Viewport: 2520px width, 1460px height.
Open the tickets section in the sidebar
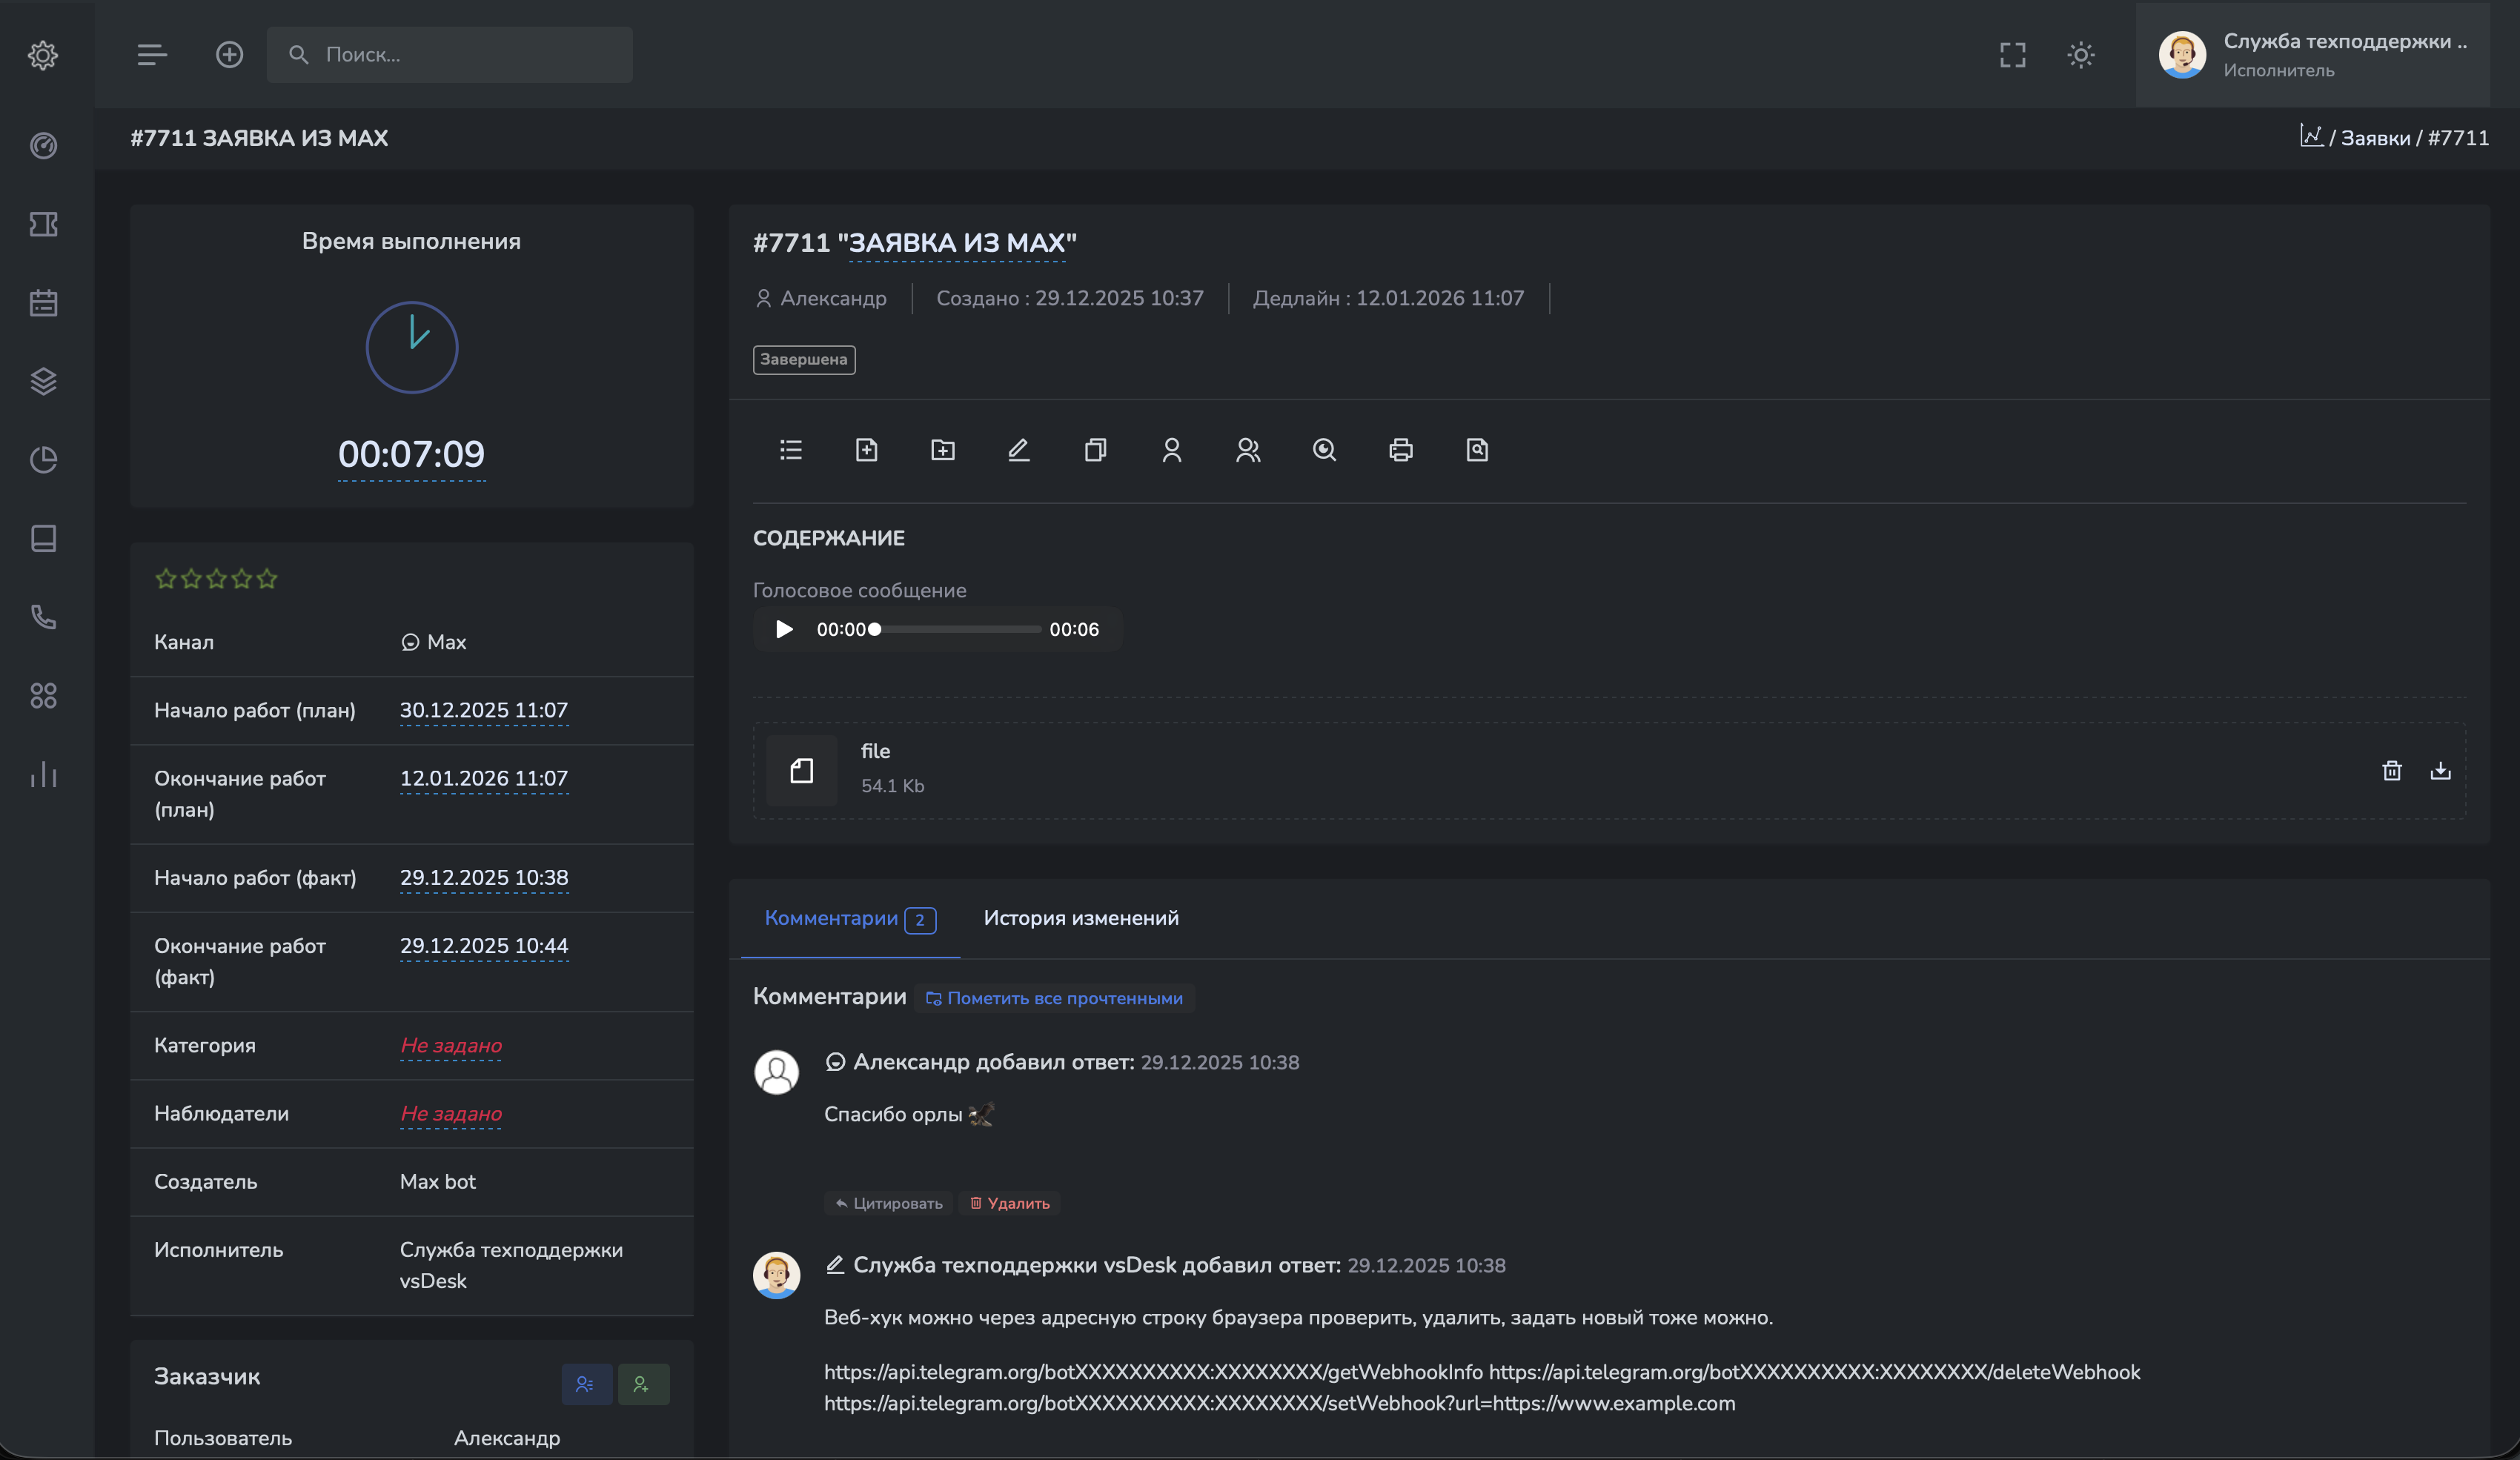(x=44, y=224)
